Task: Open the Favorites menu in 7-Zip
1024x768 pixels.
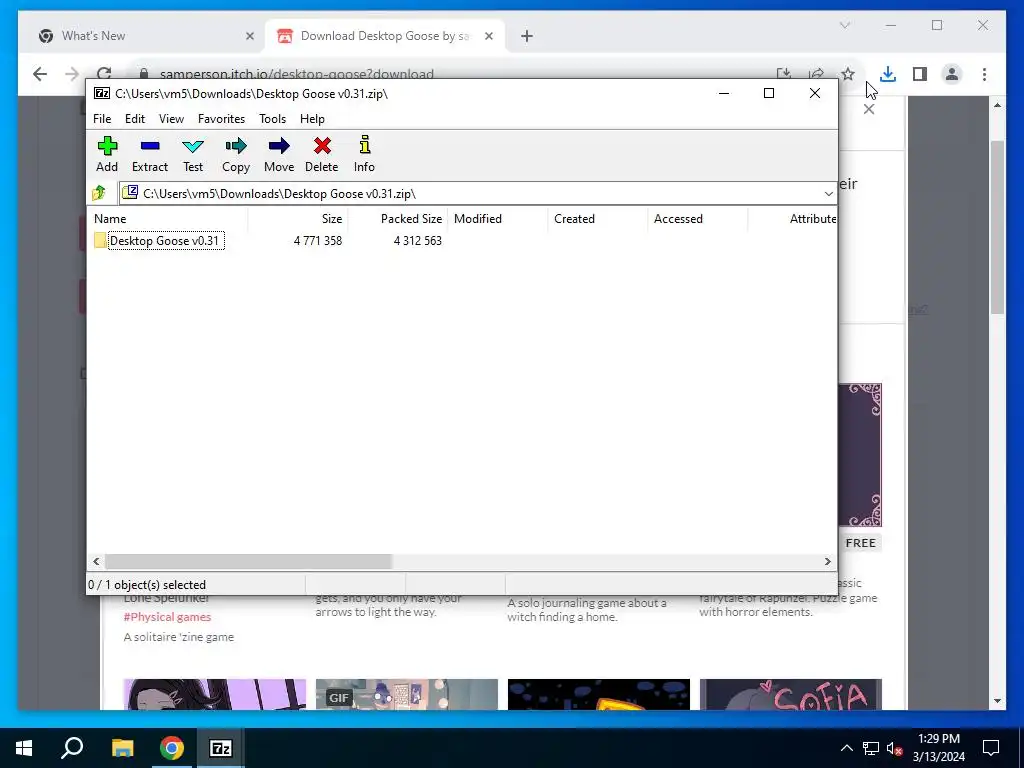Action: (221, 119)
